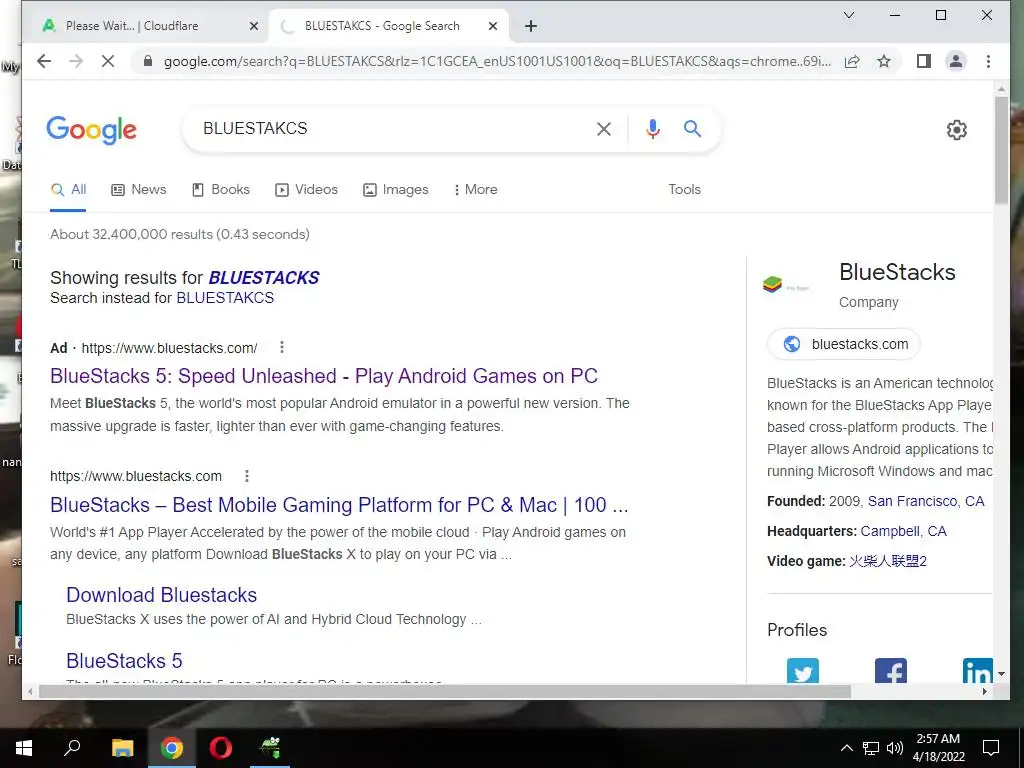Click the browser address bar URL
This screenshot has width=1024, height=768.
coord(496,61)
